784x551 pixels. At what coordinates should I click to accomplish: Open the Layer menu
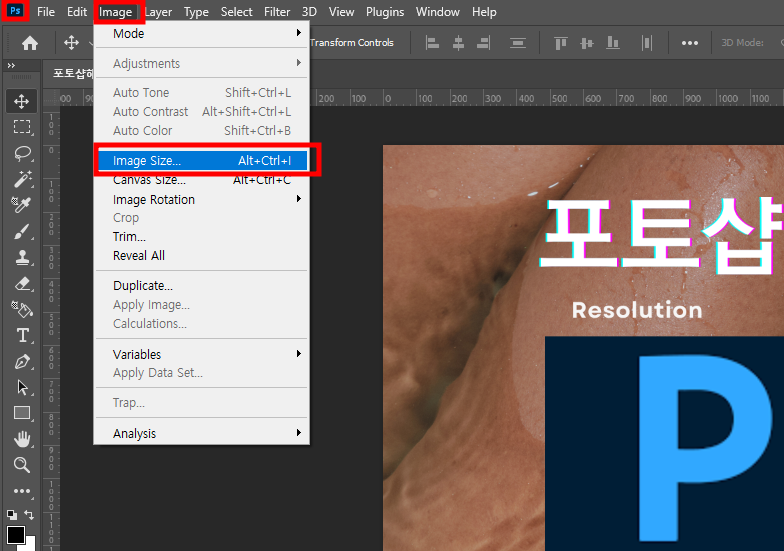tap(158, 12)
